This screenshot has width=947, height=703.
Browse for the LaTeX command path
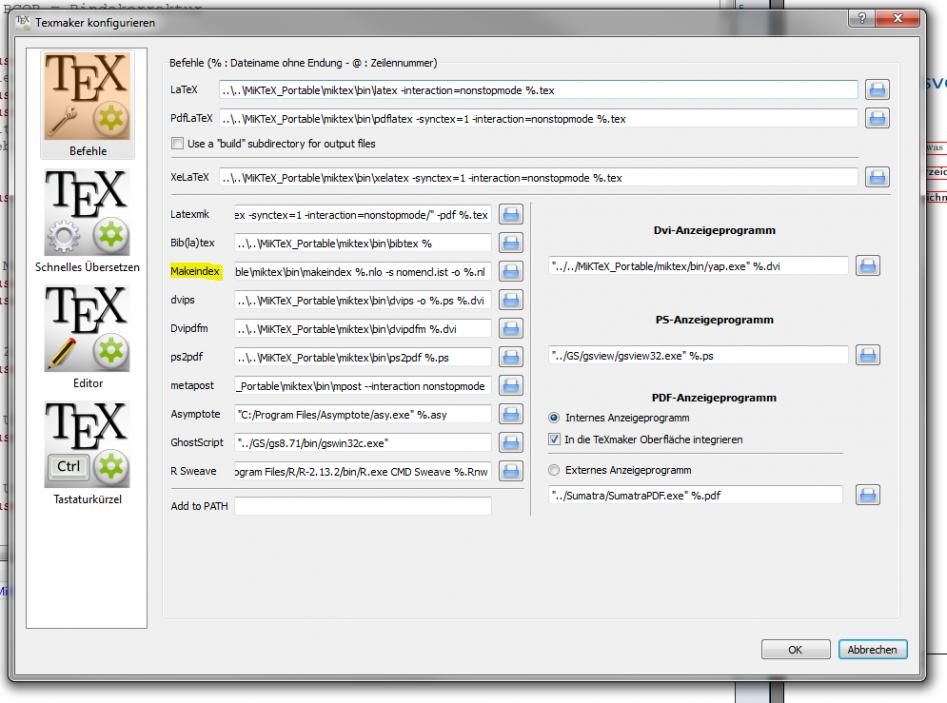click(877, 90)
